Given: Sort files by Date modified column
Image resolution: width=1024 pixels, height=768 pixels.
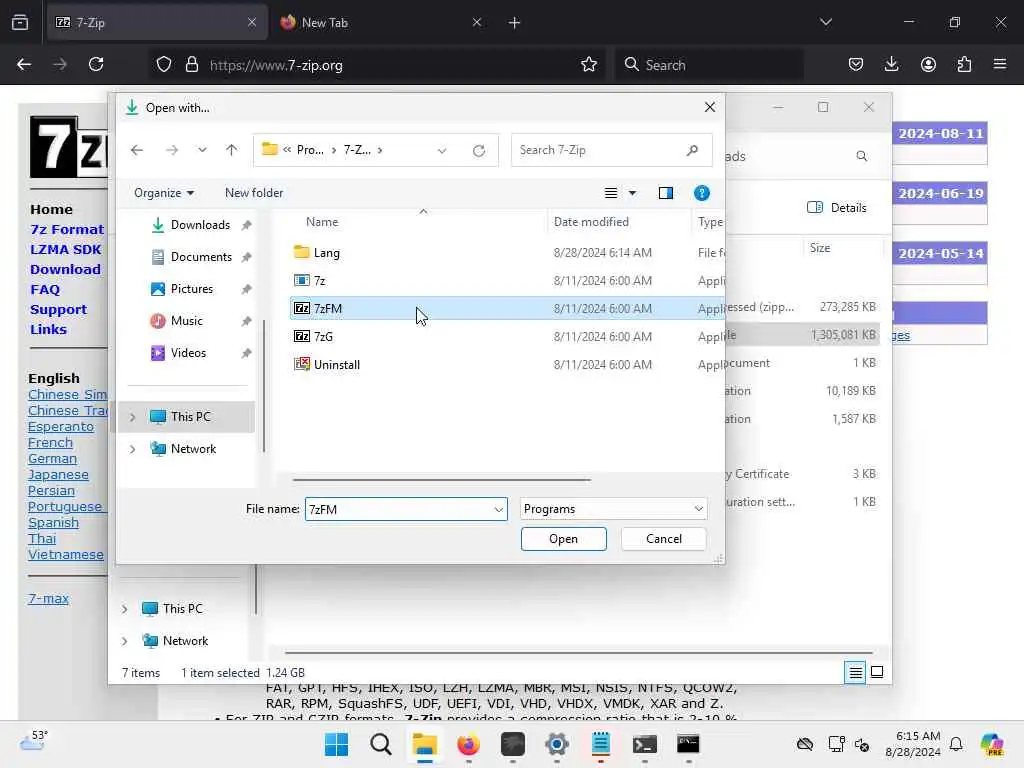Looking at the screenshot, I should point(591,222).
